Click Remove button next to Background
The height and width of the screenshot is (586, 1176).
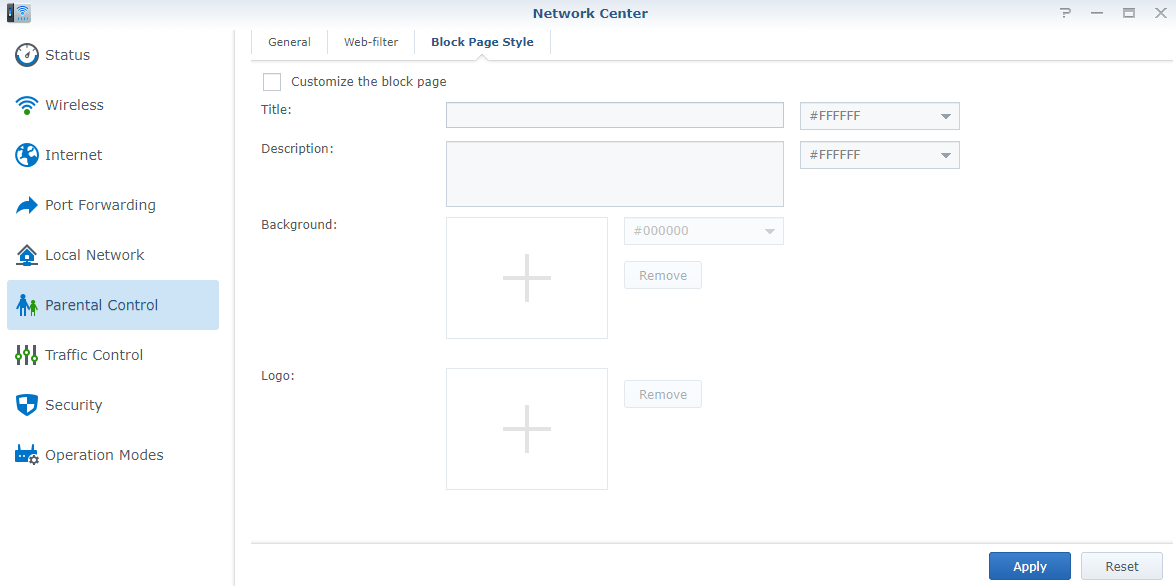point(662,275)
